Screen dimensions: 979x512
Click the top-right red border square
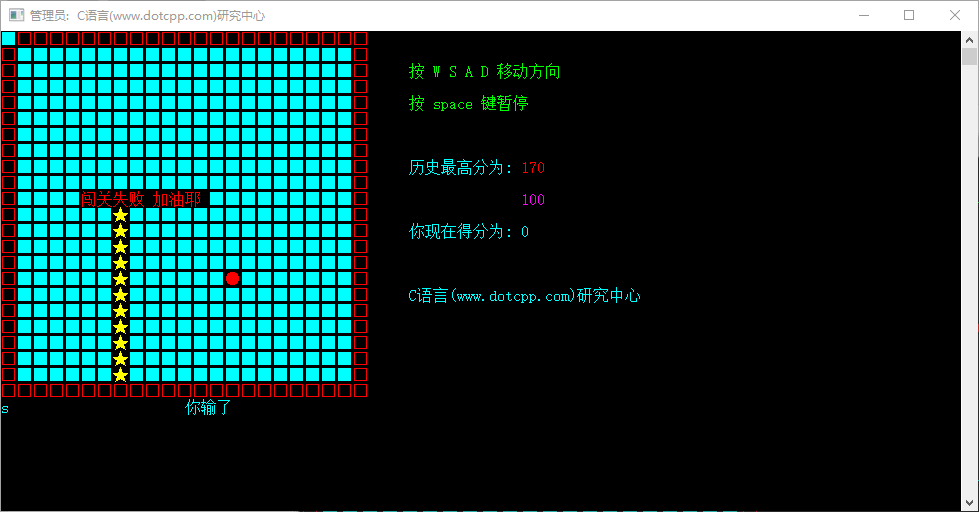[361, 39]
